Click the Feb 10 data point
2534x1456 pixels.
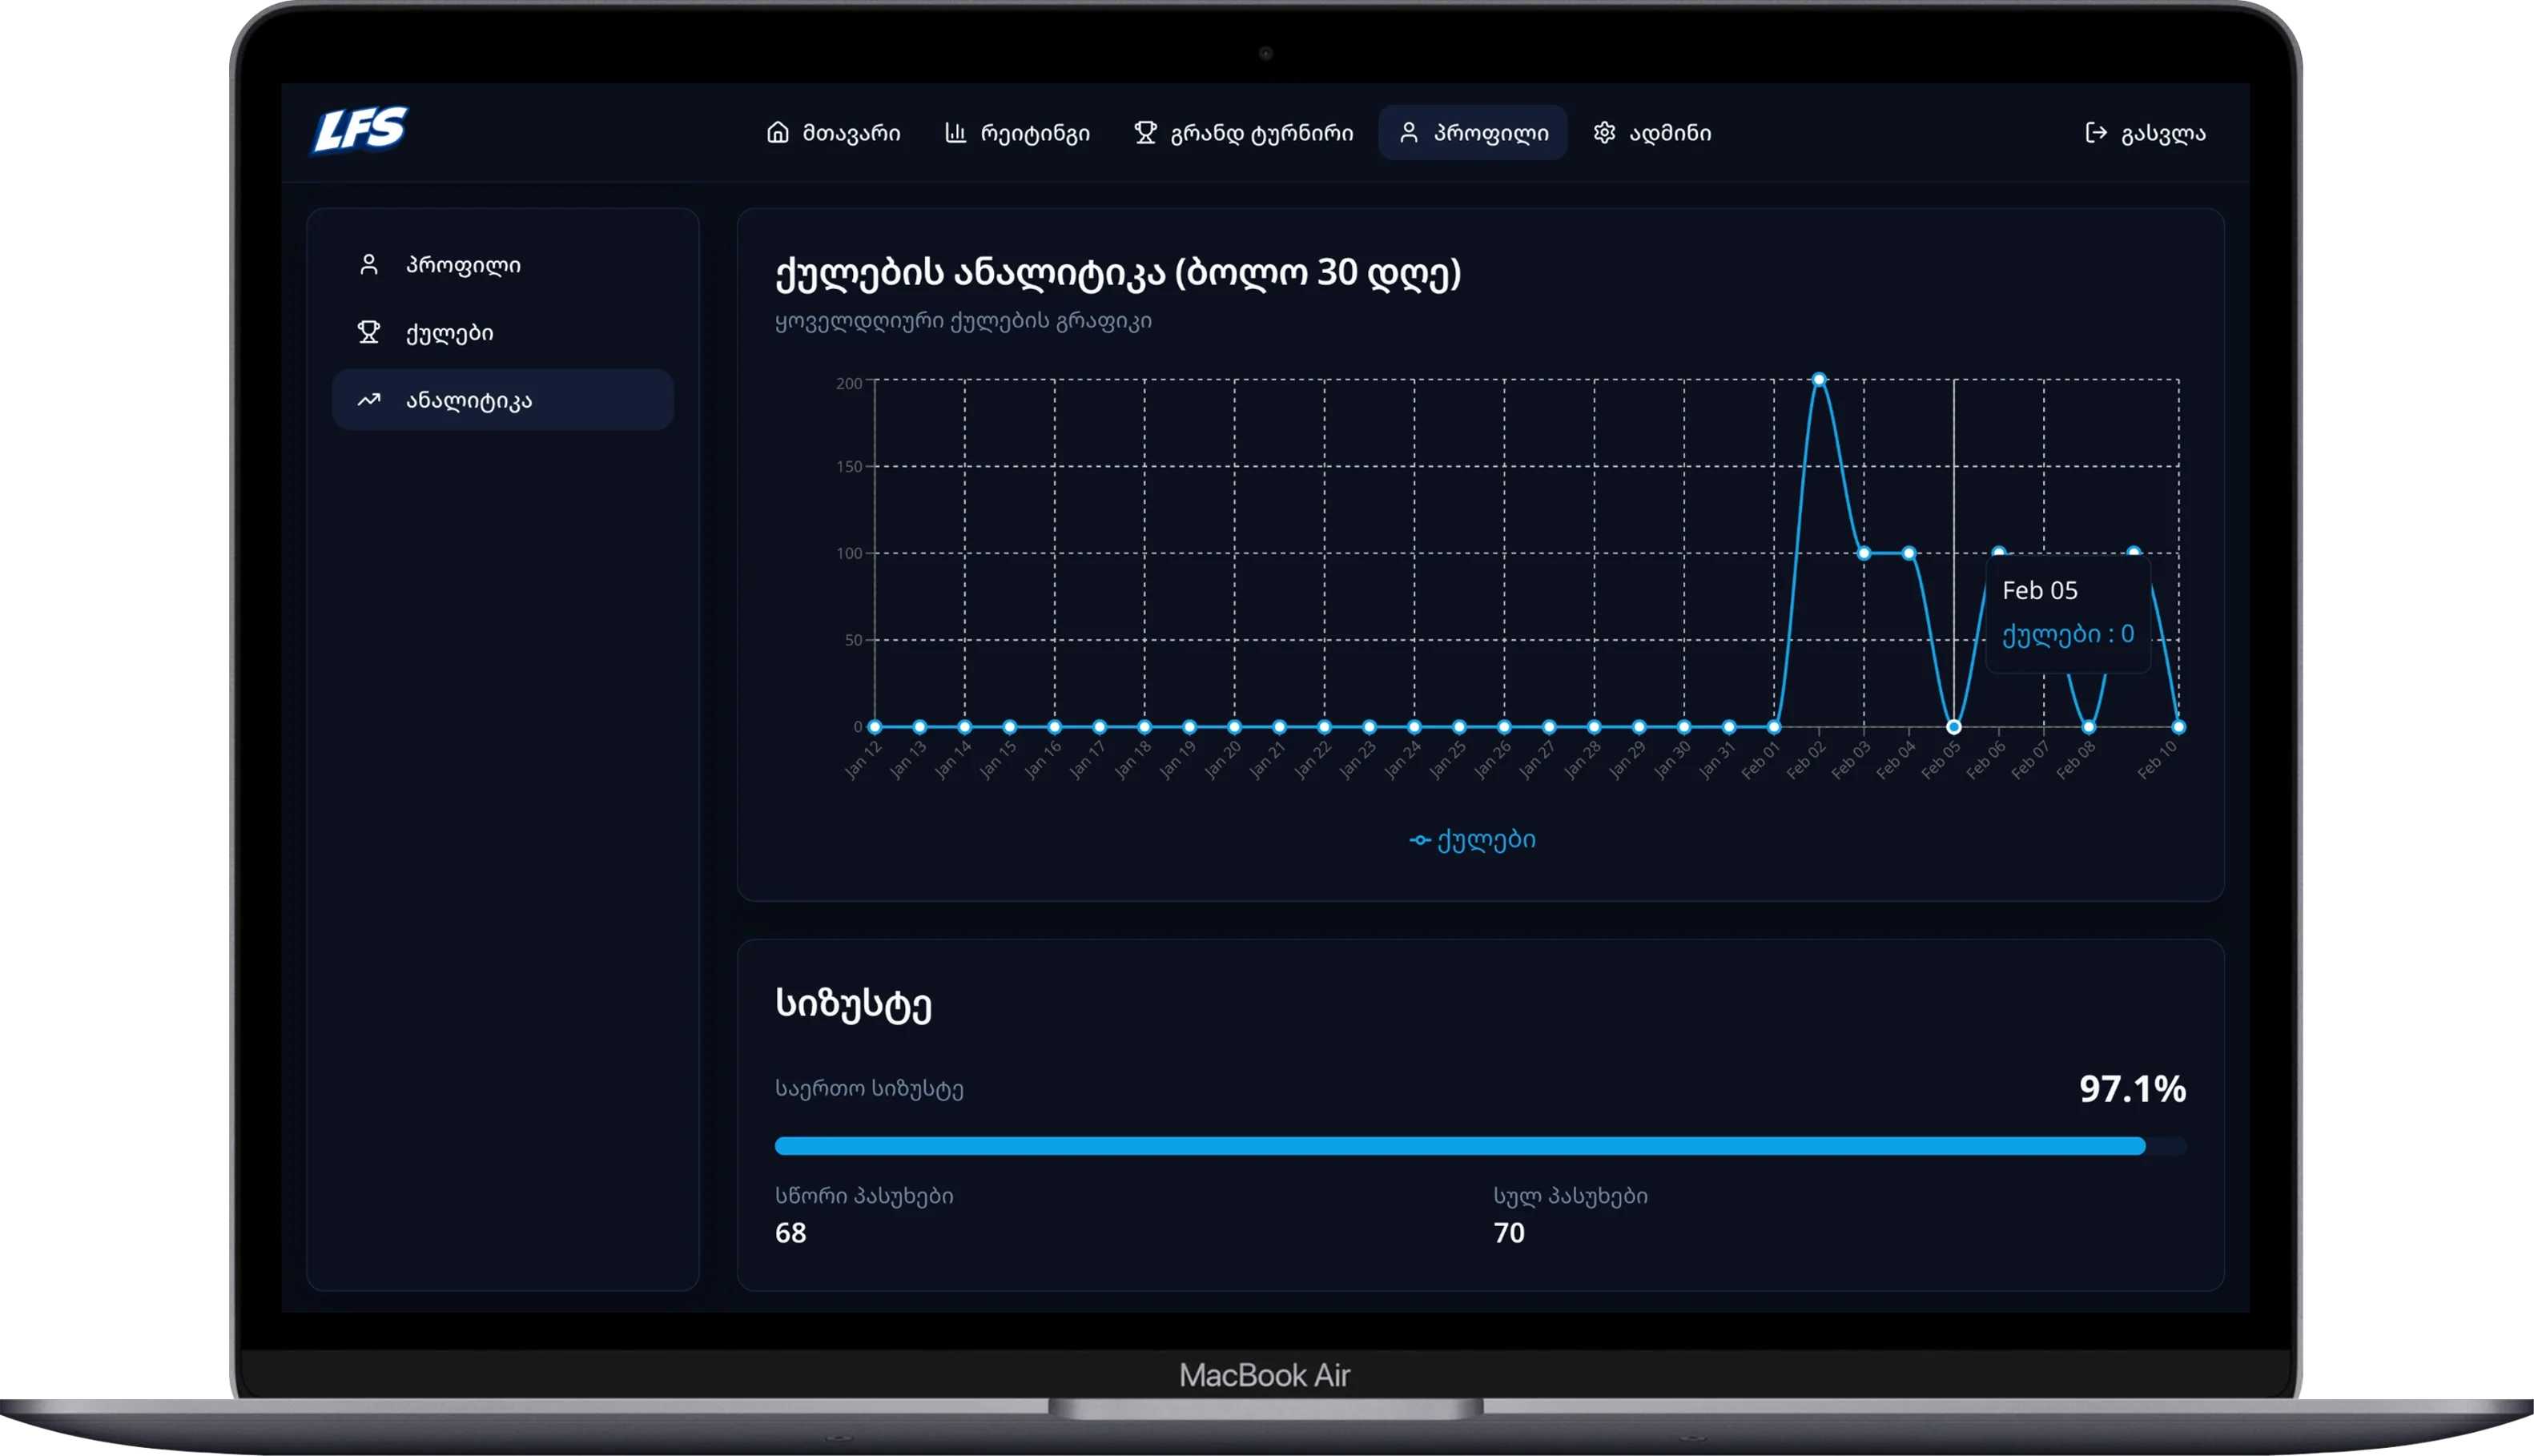[x=2179, y=727]
